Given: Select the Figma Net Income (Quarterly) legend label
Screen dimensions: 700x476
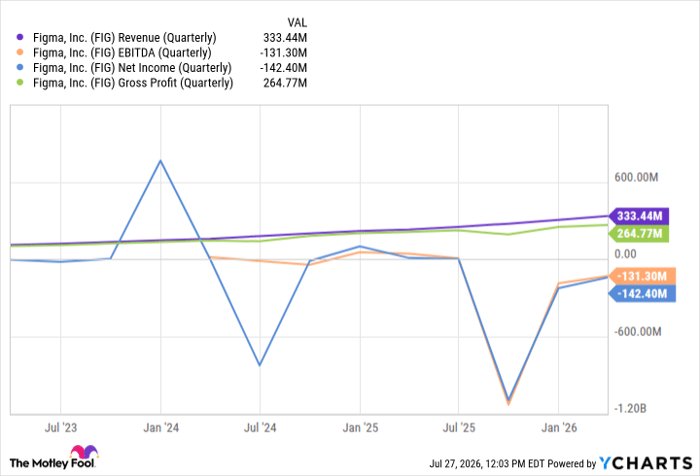Looking at the screenshot, I should 132,68.
